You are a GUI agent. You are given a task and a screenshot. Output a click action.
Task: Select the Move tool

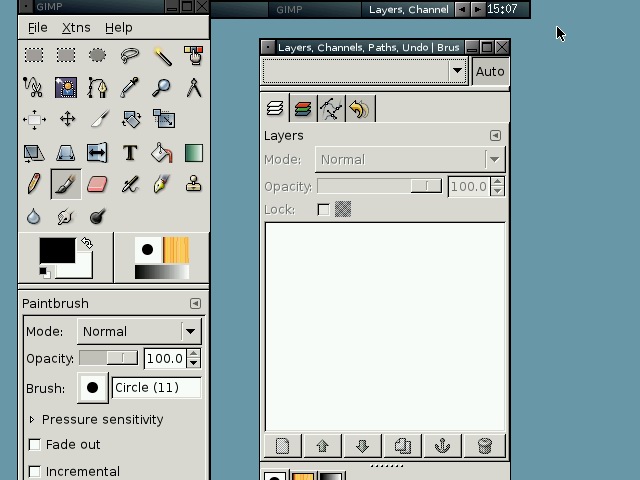[x=66, y=120]
